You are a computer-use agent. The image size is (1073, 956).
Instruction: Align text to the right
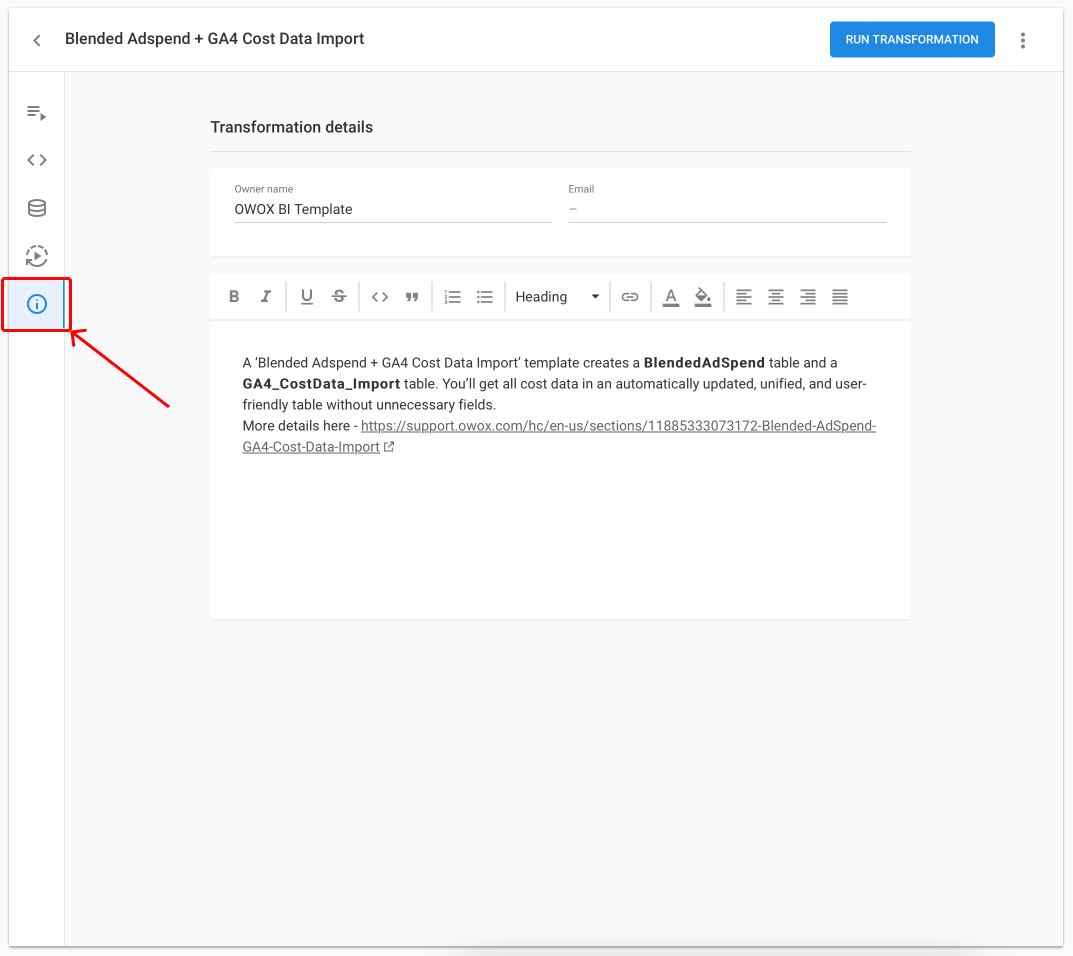coord(807,296)
